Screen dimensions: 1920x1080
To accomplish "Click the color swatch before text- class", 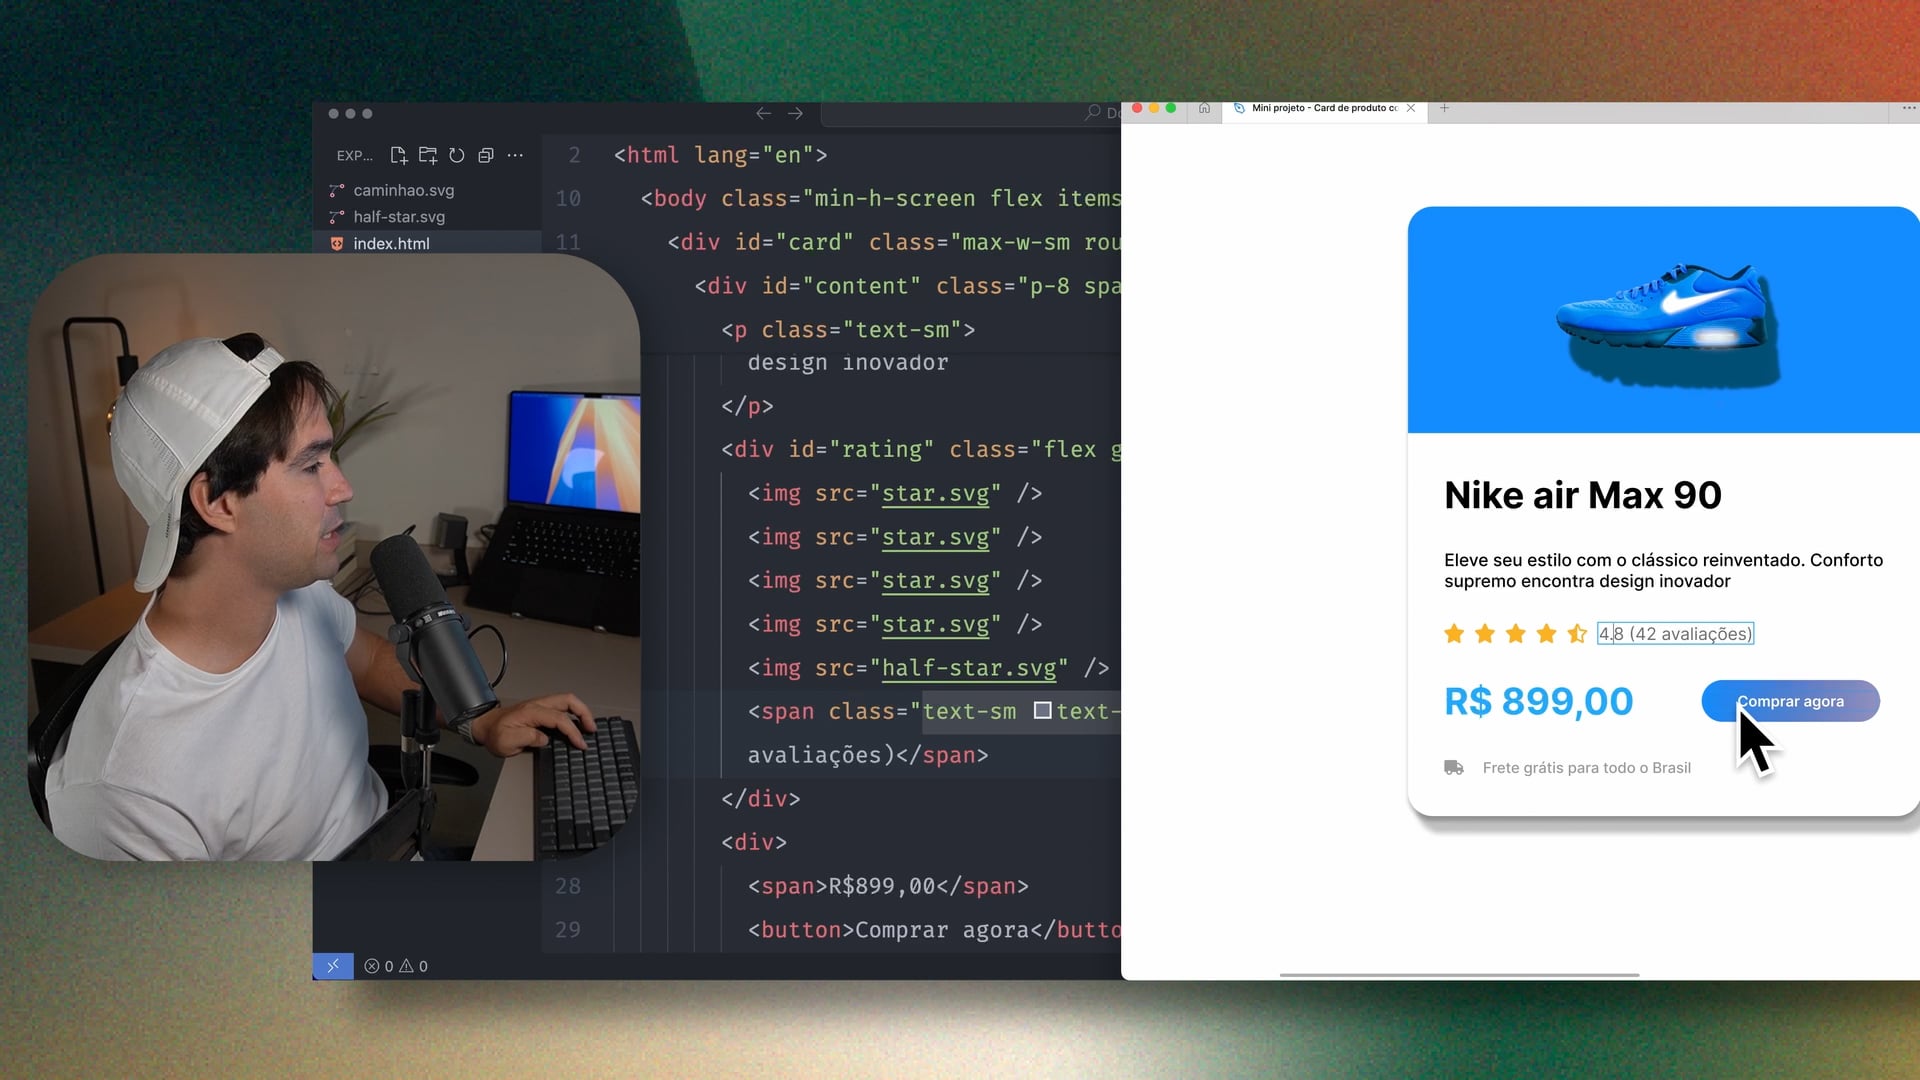I will [x=1042, y=711].
